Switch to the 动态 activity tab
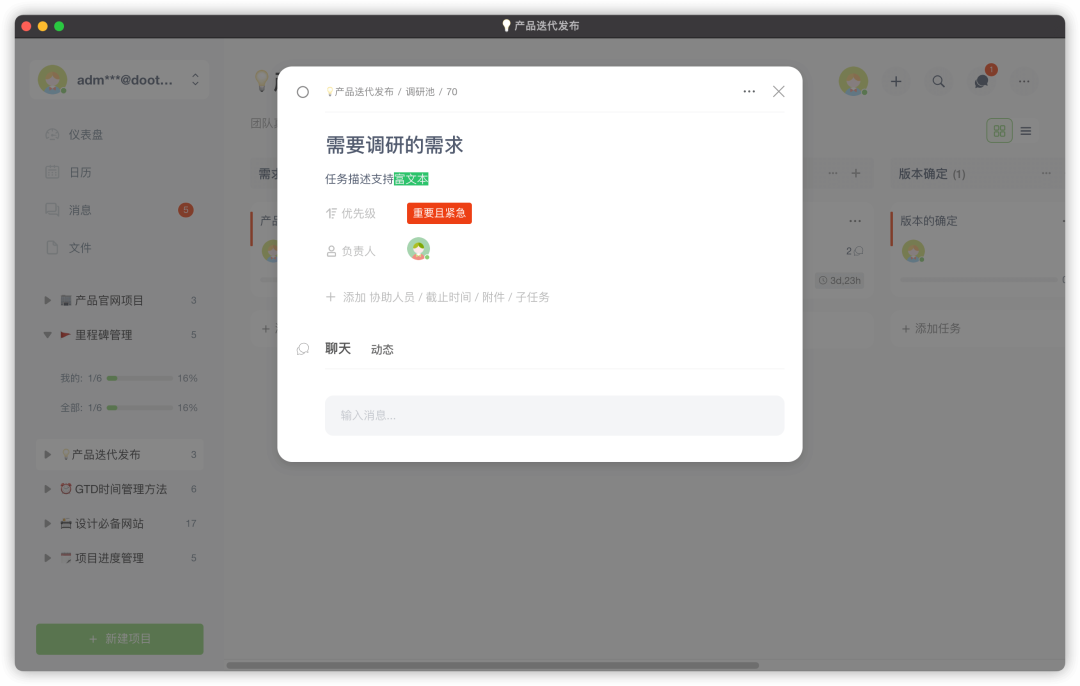Screen dimensions: 1080x686 pyautogui.click(x=381, y=348)
